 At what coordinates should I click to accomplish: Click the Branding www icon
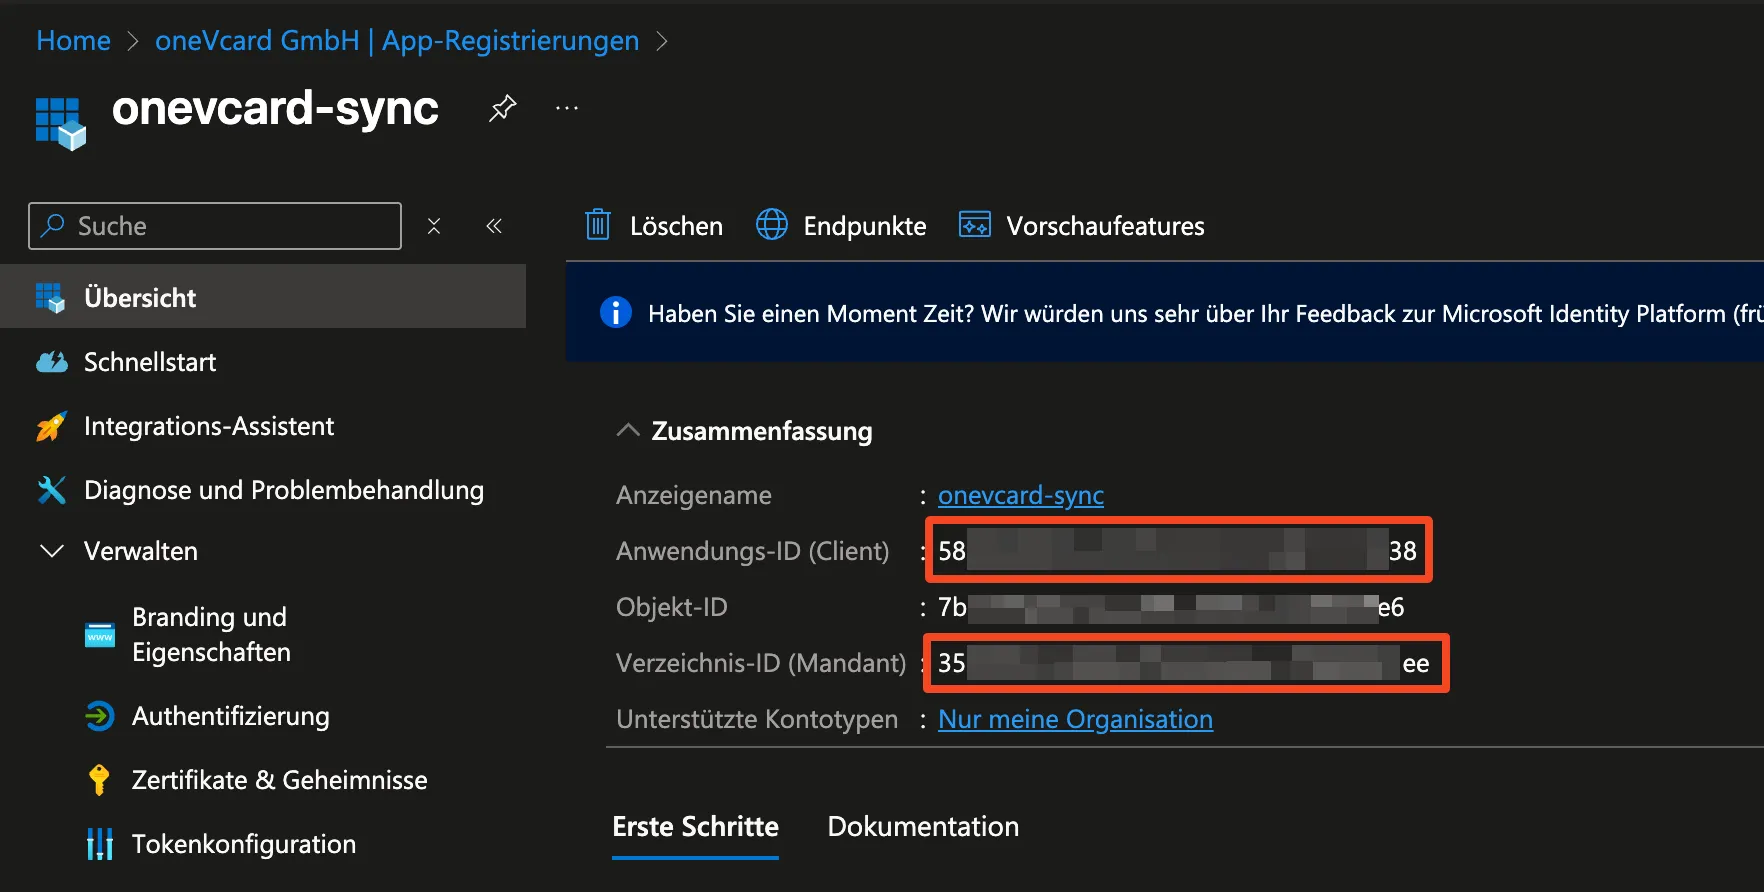pyautogui.click(x=100, y=634)
